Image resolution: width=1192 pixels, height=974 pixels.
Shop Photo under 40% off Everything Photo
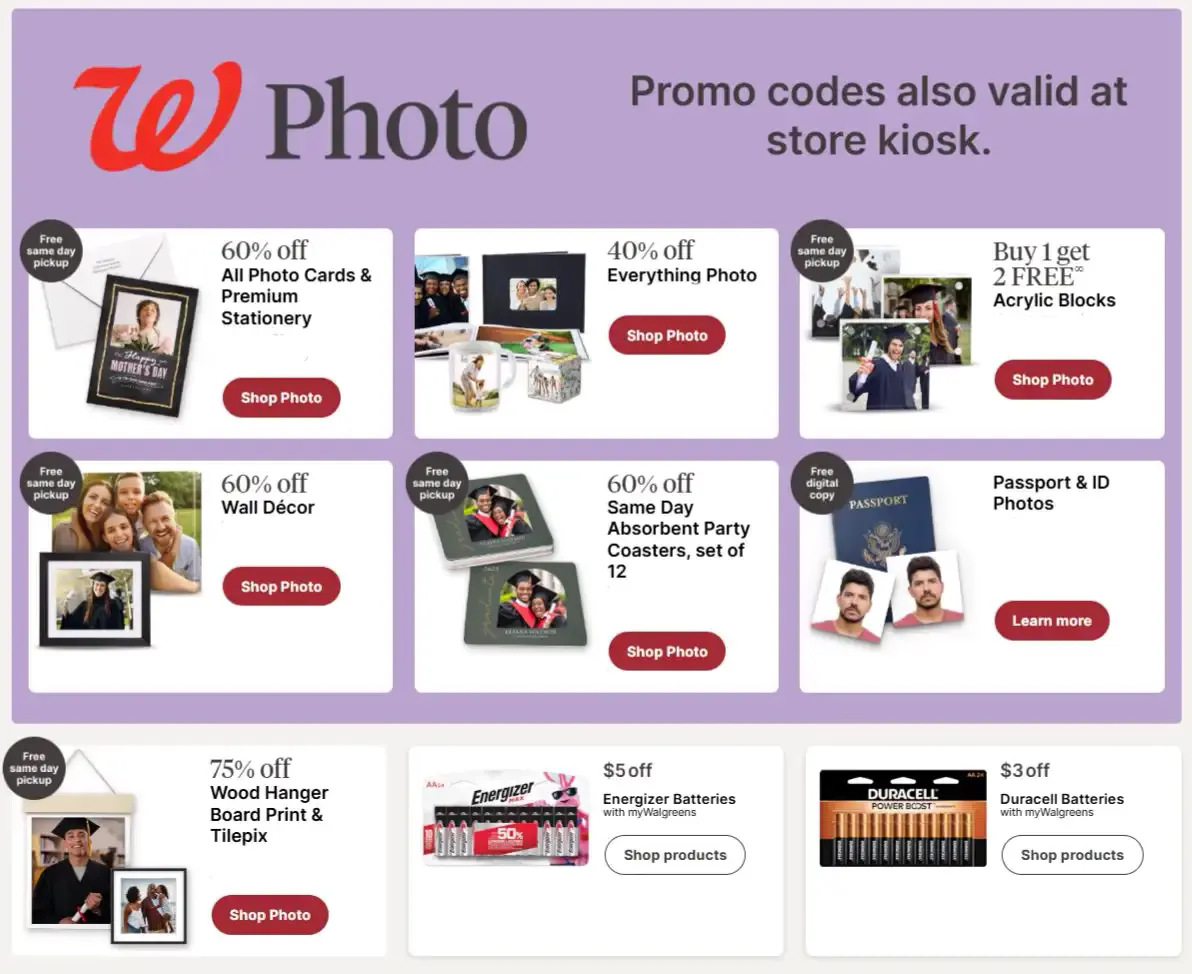[667, 335]
